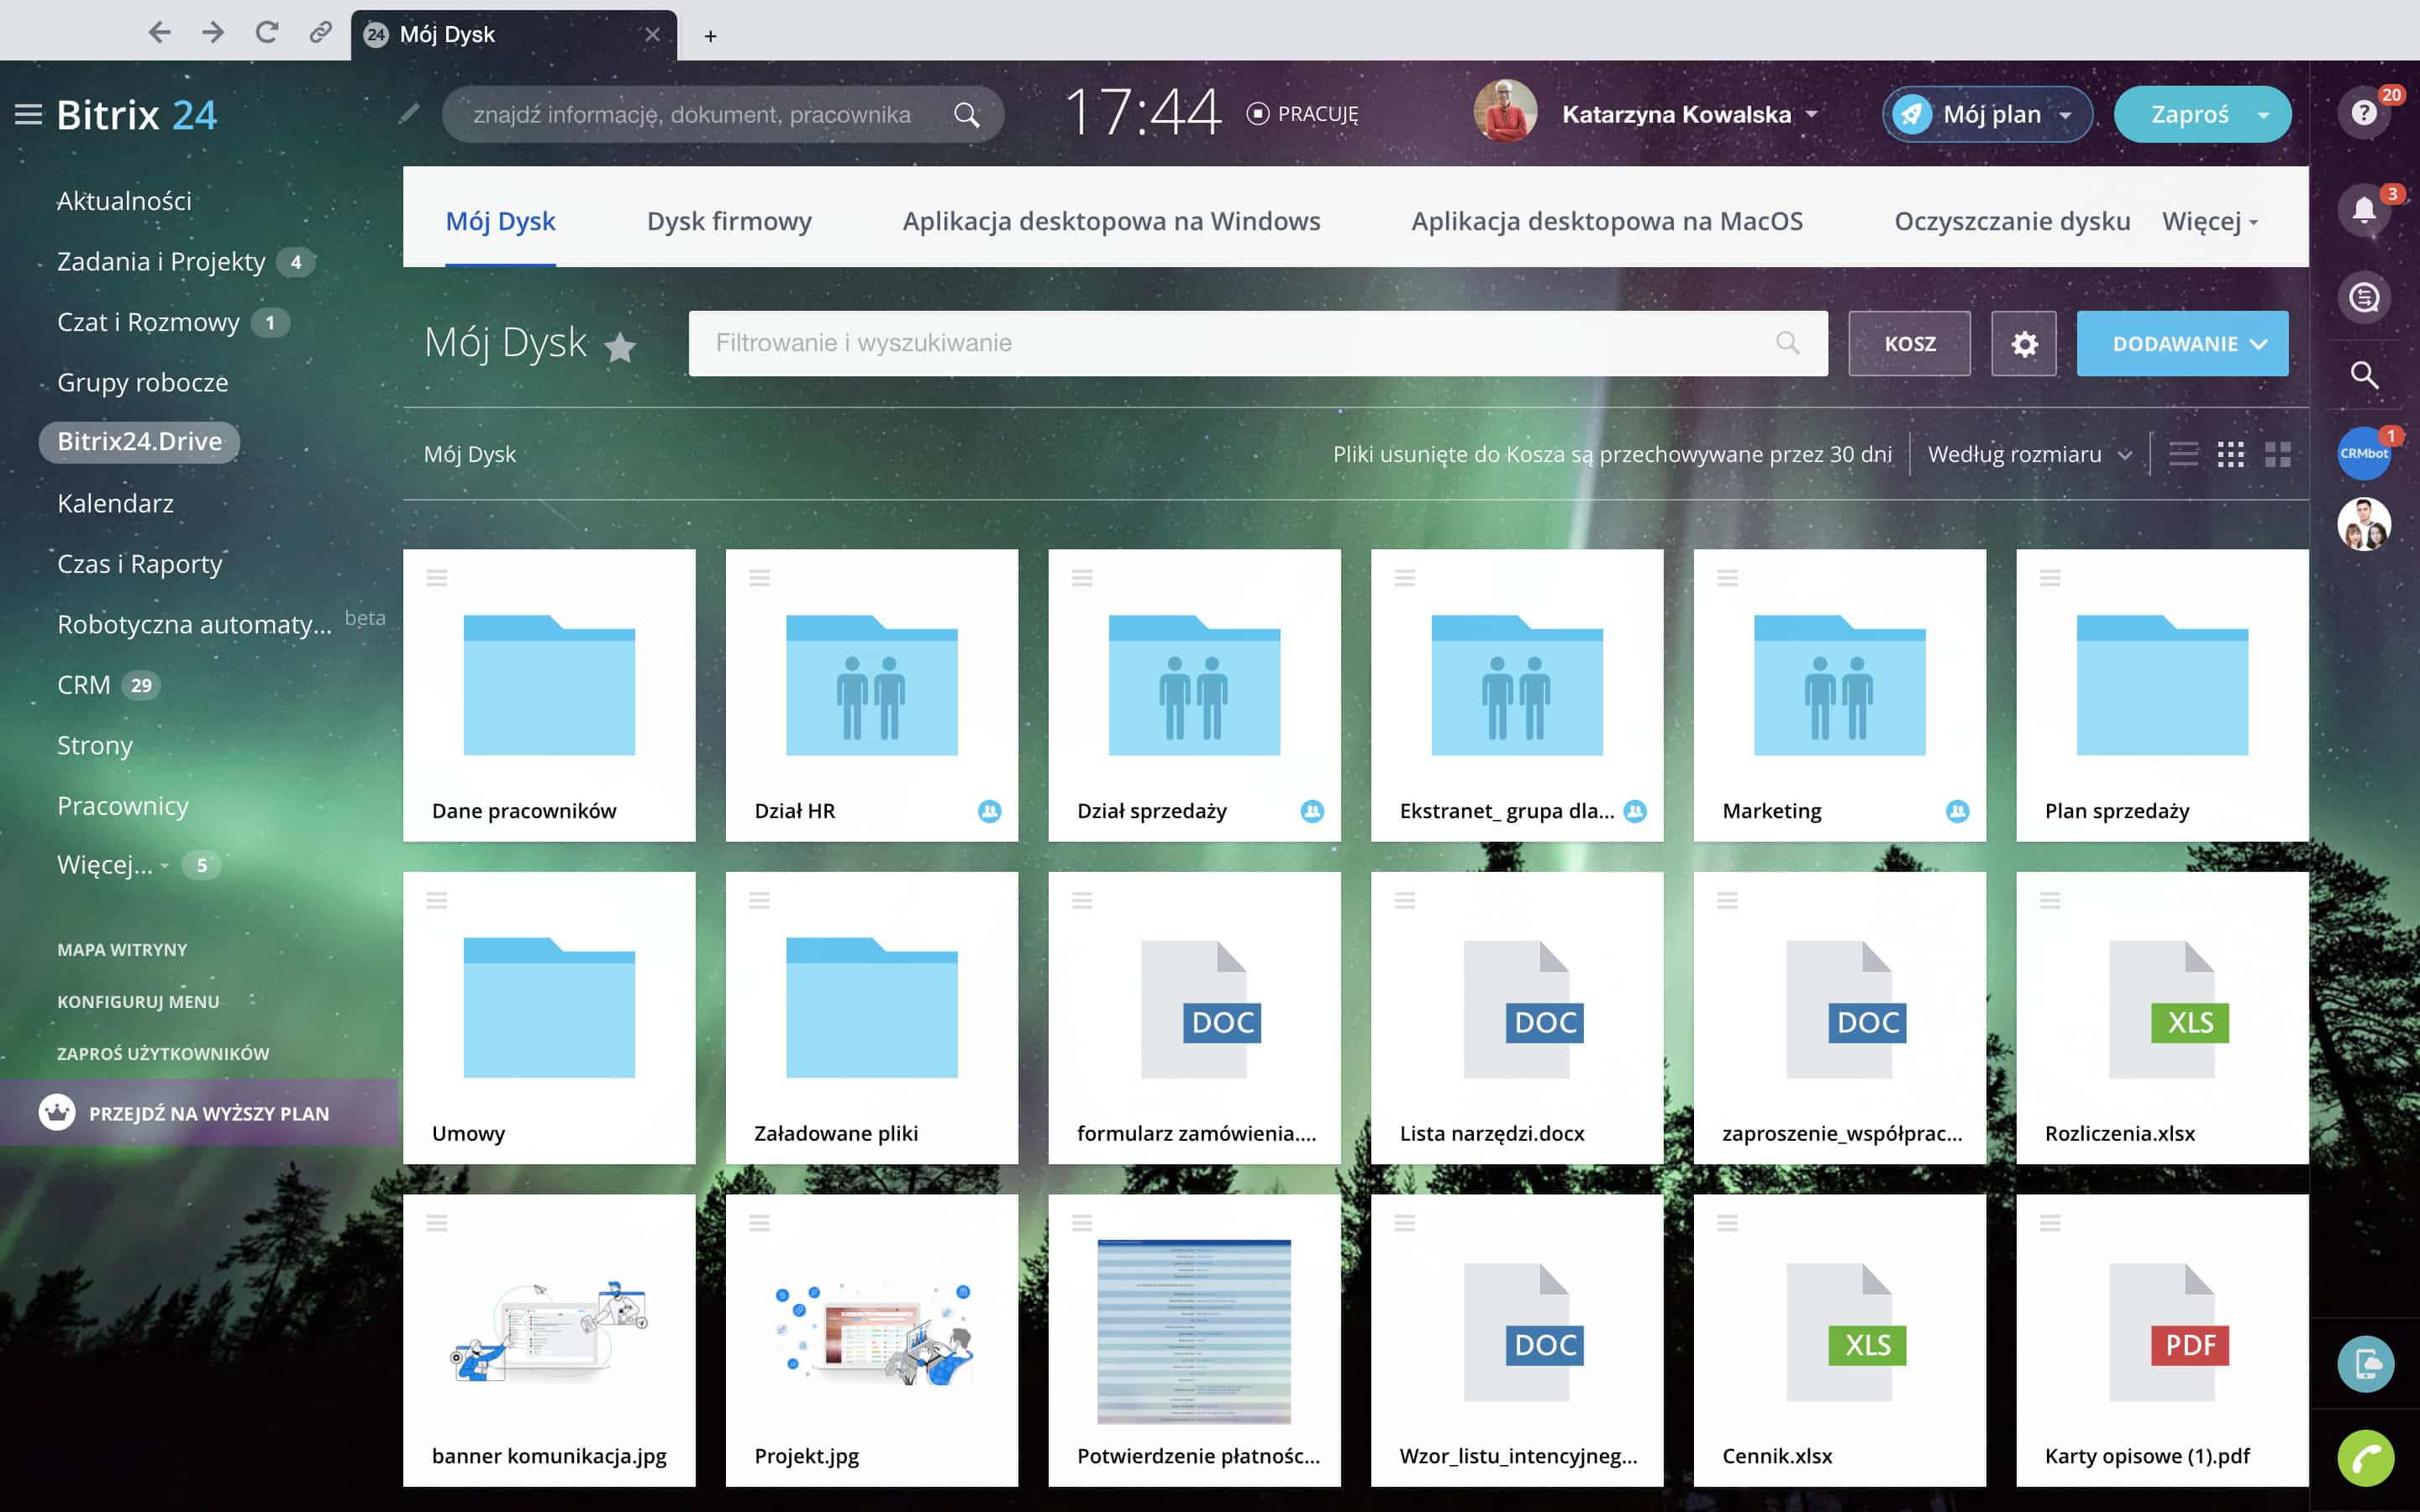Switch to list view layout
This screenshot has width=2420, height=1512.
2183,455
